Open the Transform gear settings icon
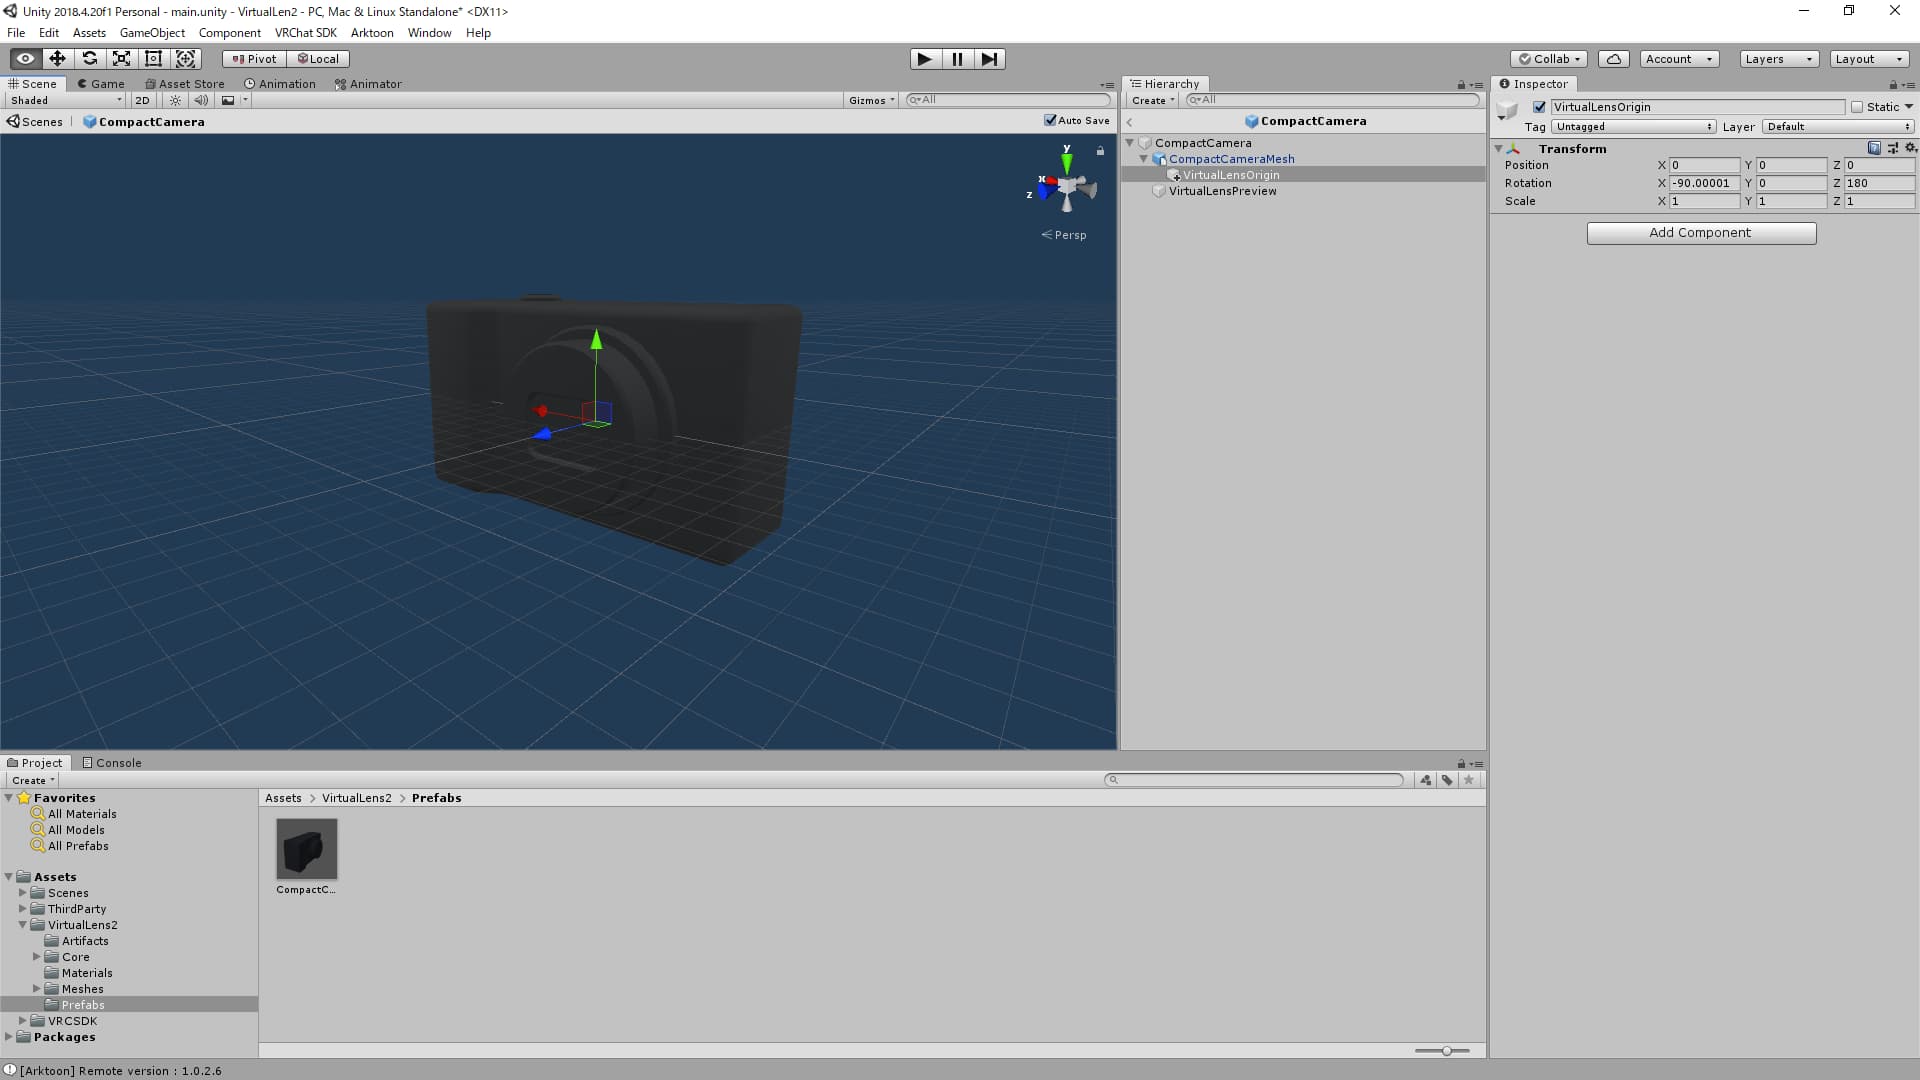 [1910, 148]
